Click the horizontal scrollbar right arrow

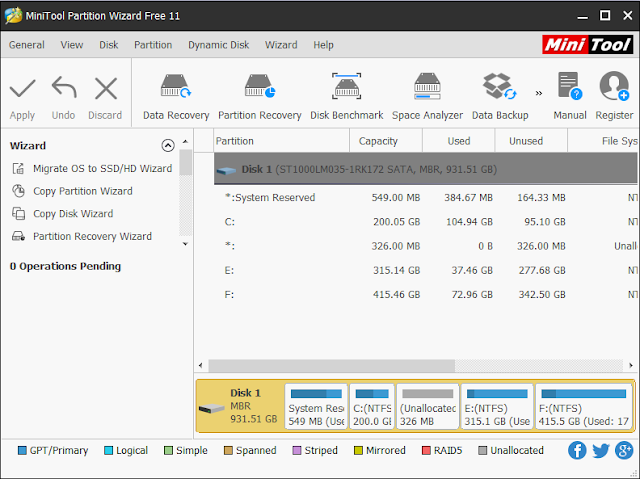click(631, 366)
